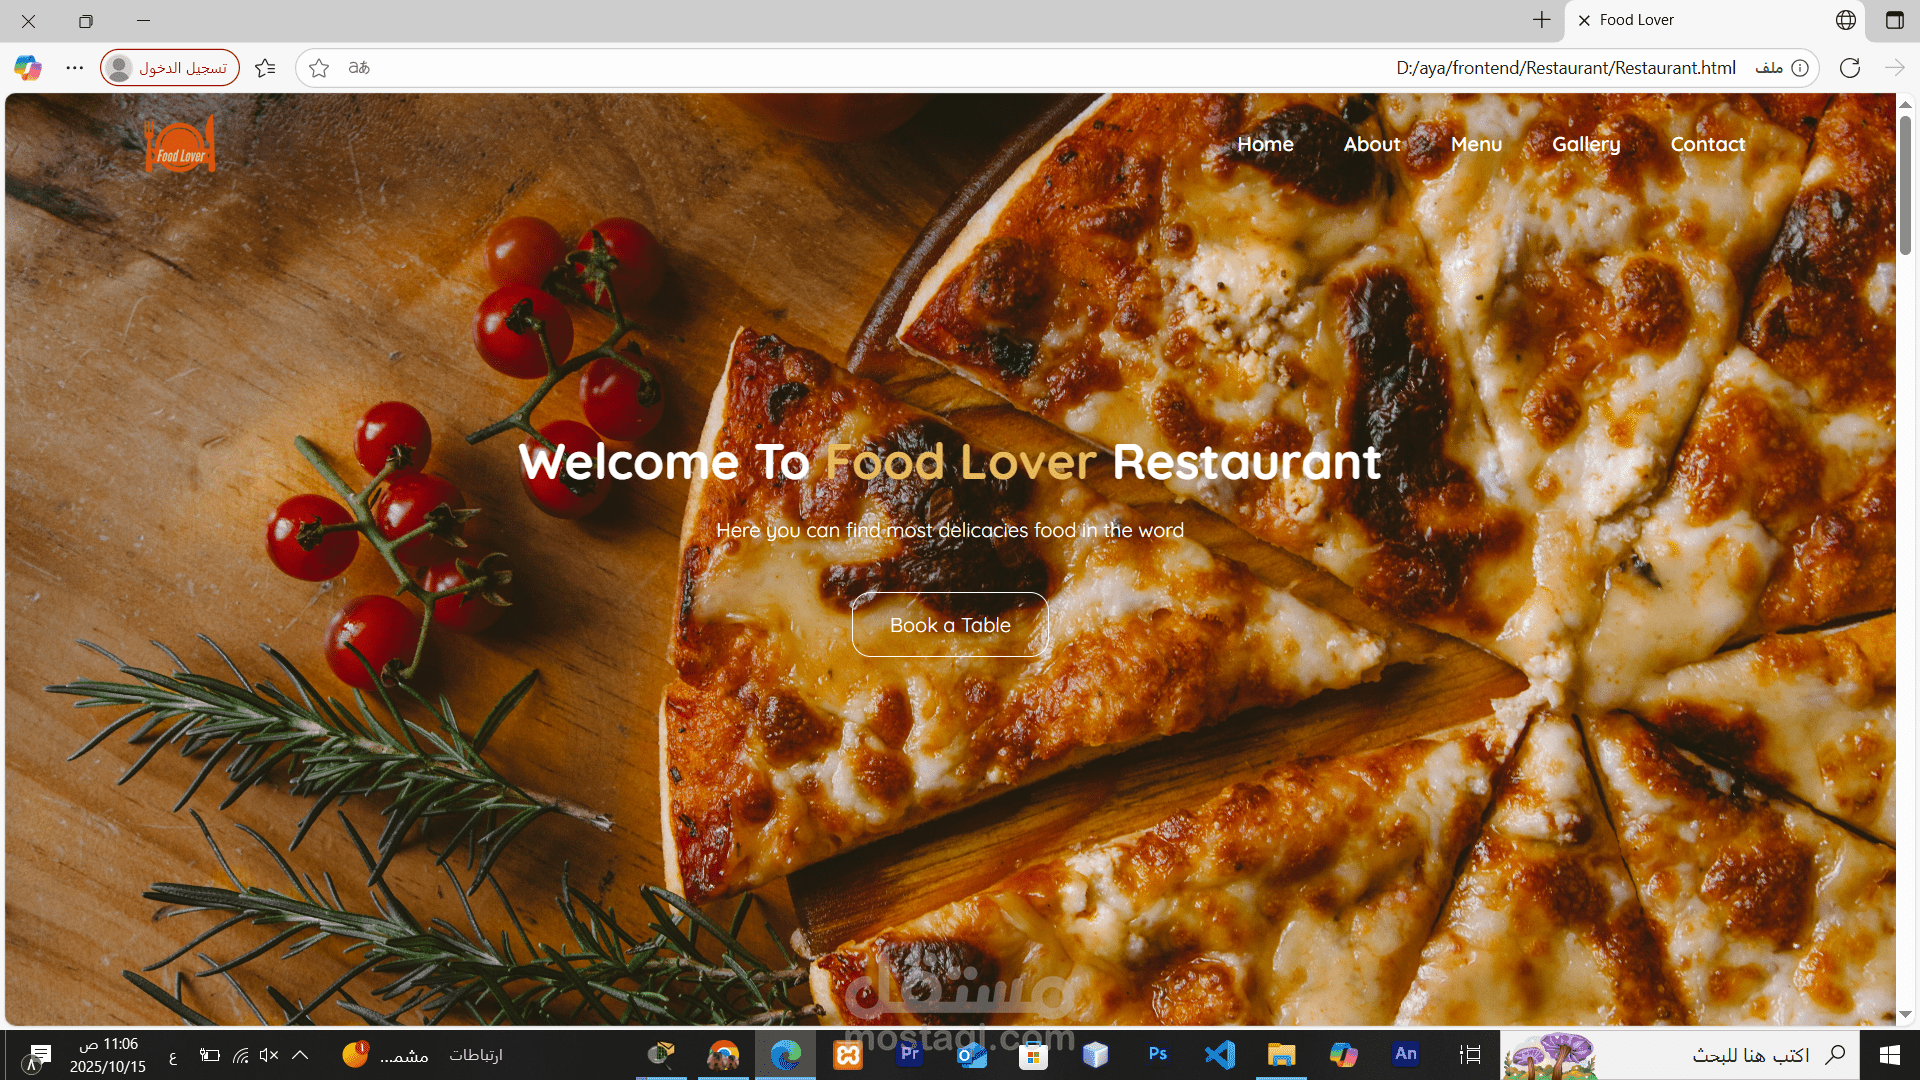This screenshot has height=1080, width=1920.
Task: Open Edge settings and more menu
Action: pyautogui.click(x=75, y=68)
